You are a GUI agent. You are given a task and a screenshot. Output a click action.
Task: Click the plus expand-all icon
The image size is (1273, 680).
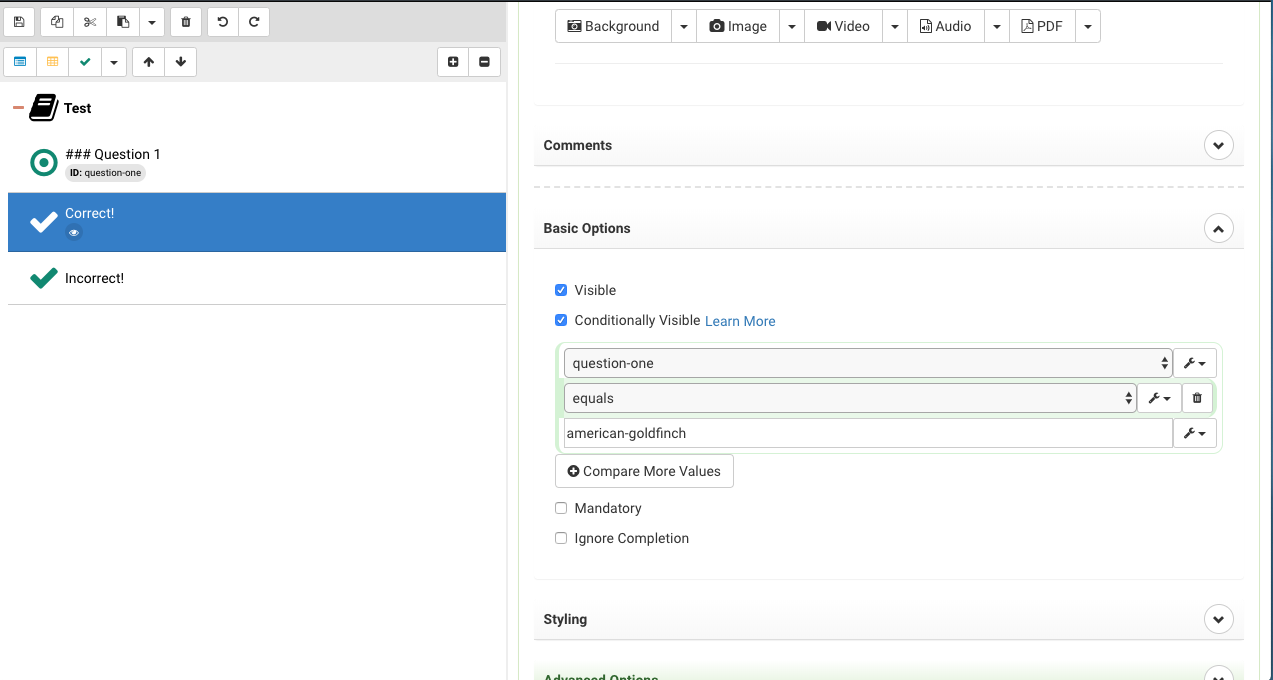point(453,62)
